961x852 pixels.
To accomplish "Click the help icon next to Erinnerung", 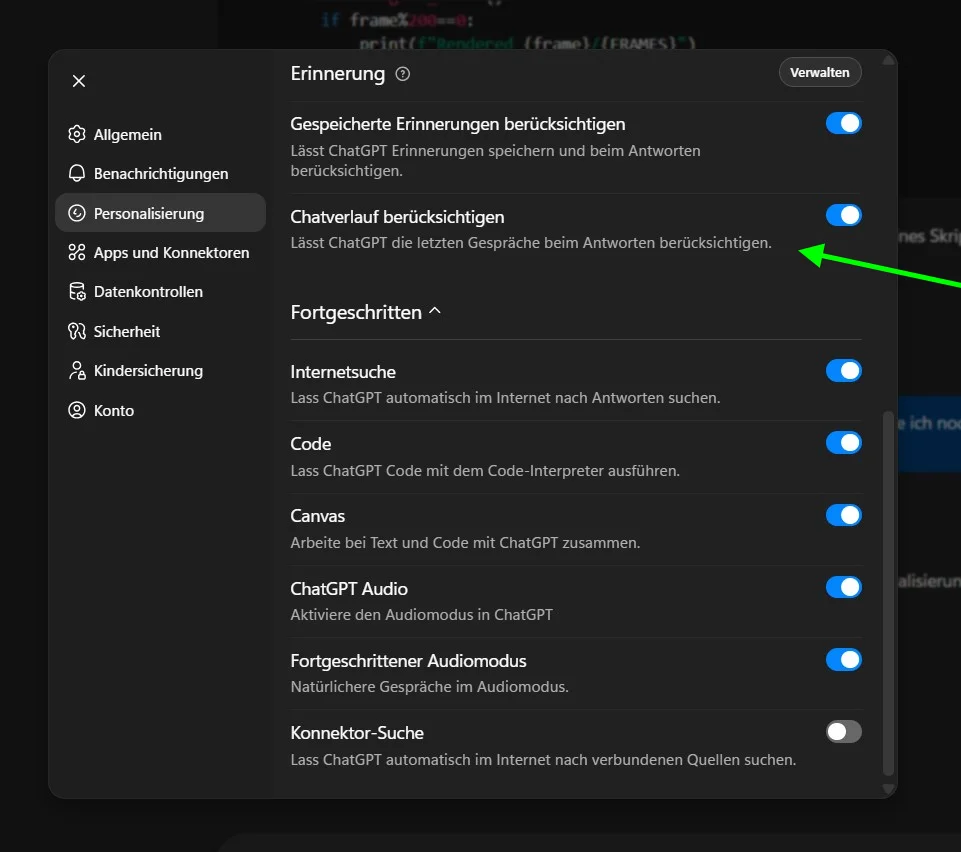I will pos(403,74).
